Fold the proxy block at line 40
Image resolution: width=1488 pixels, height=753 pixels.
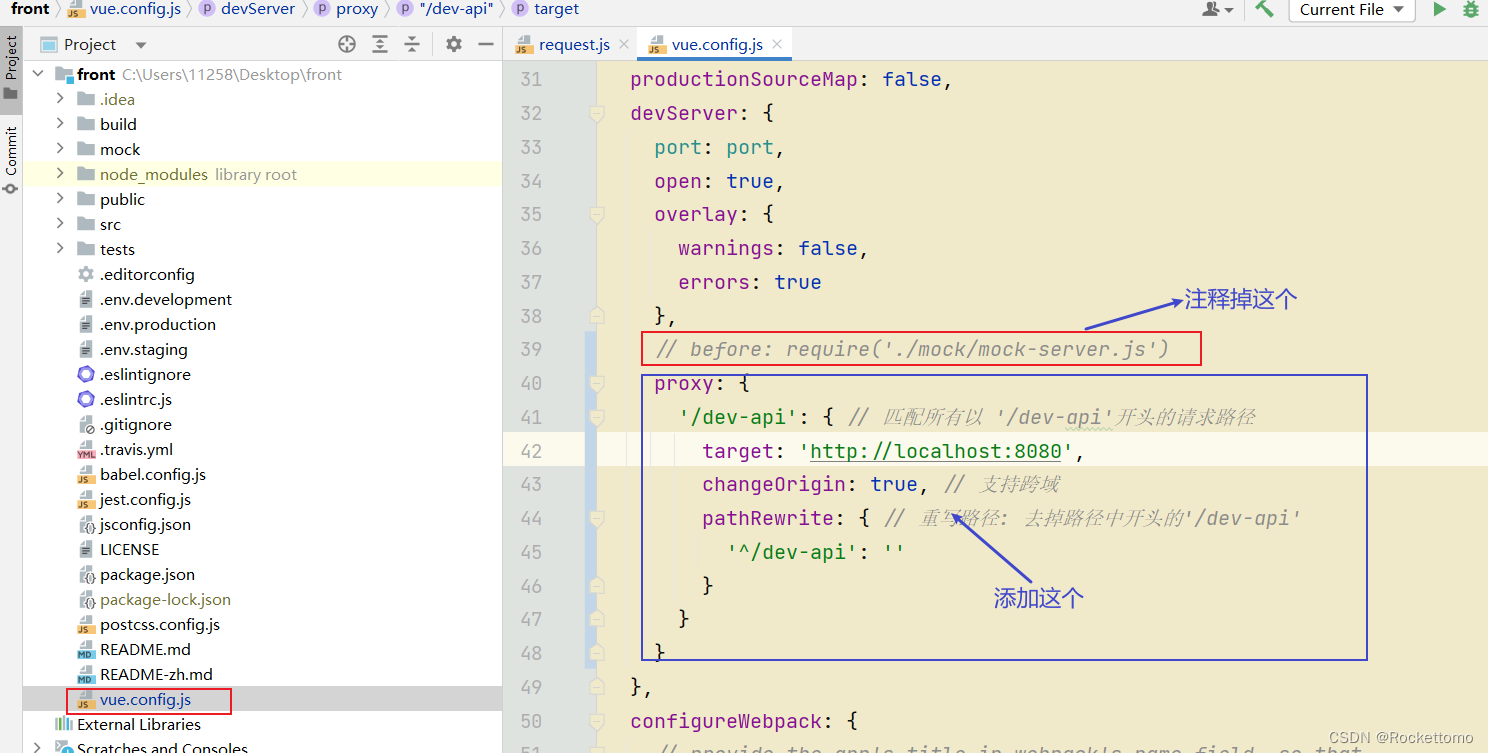[597, 383]
